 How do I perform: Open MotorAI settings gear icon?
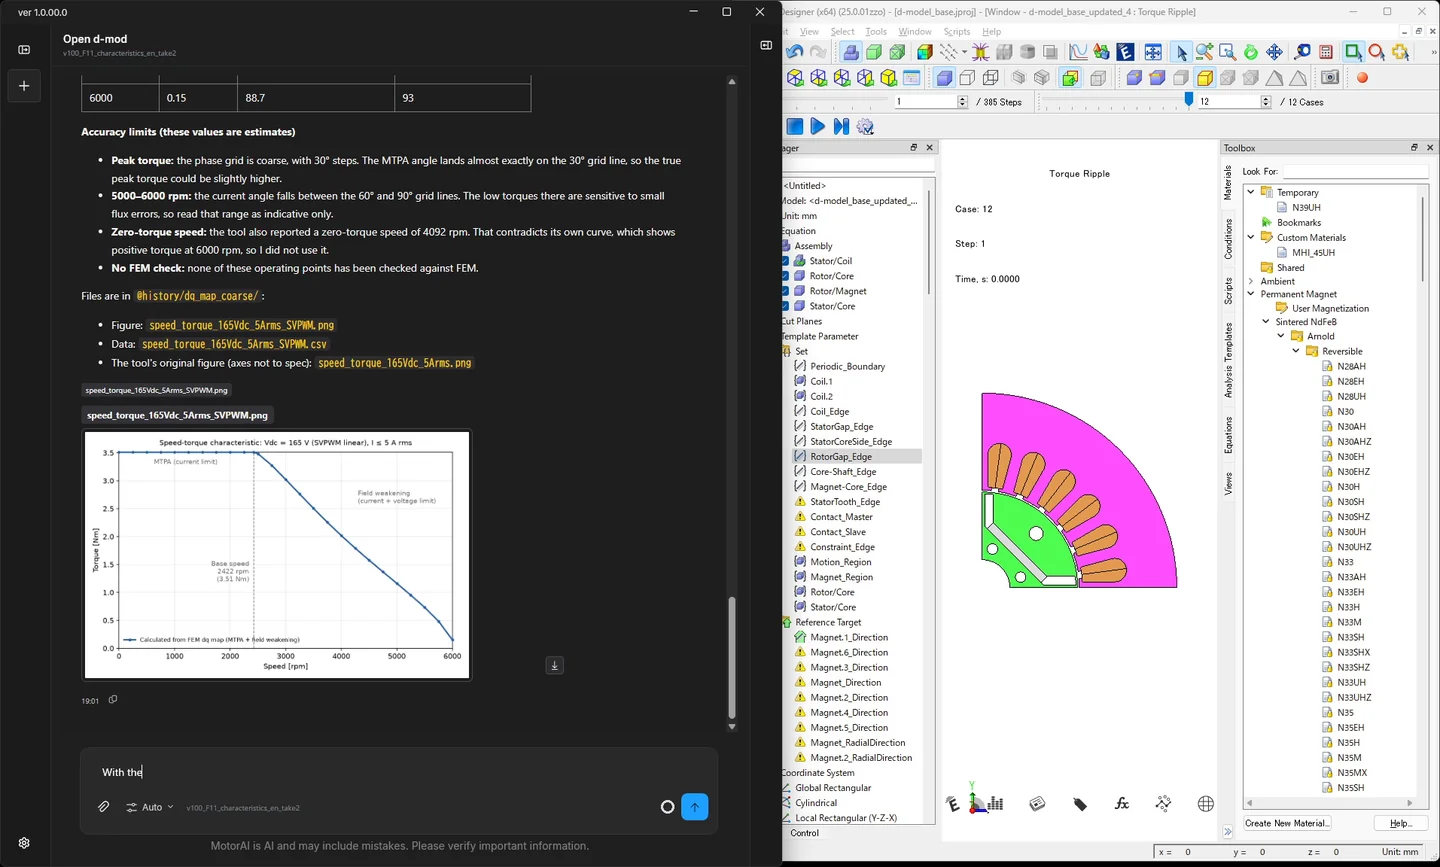tap(24, 843)
